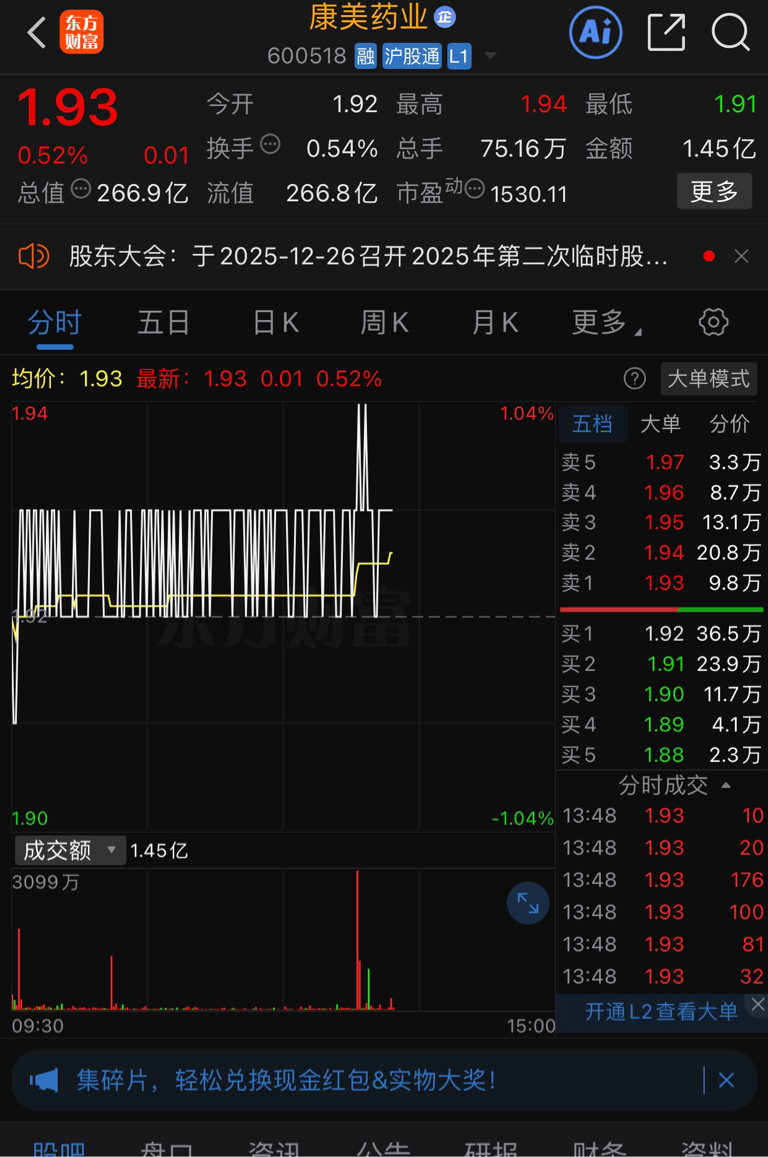
Task: Tap the info icon next to 市盈
Action: coord(475,190)
